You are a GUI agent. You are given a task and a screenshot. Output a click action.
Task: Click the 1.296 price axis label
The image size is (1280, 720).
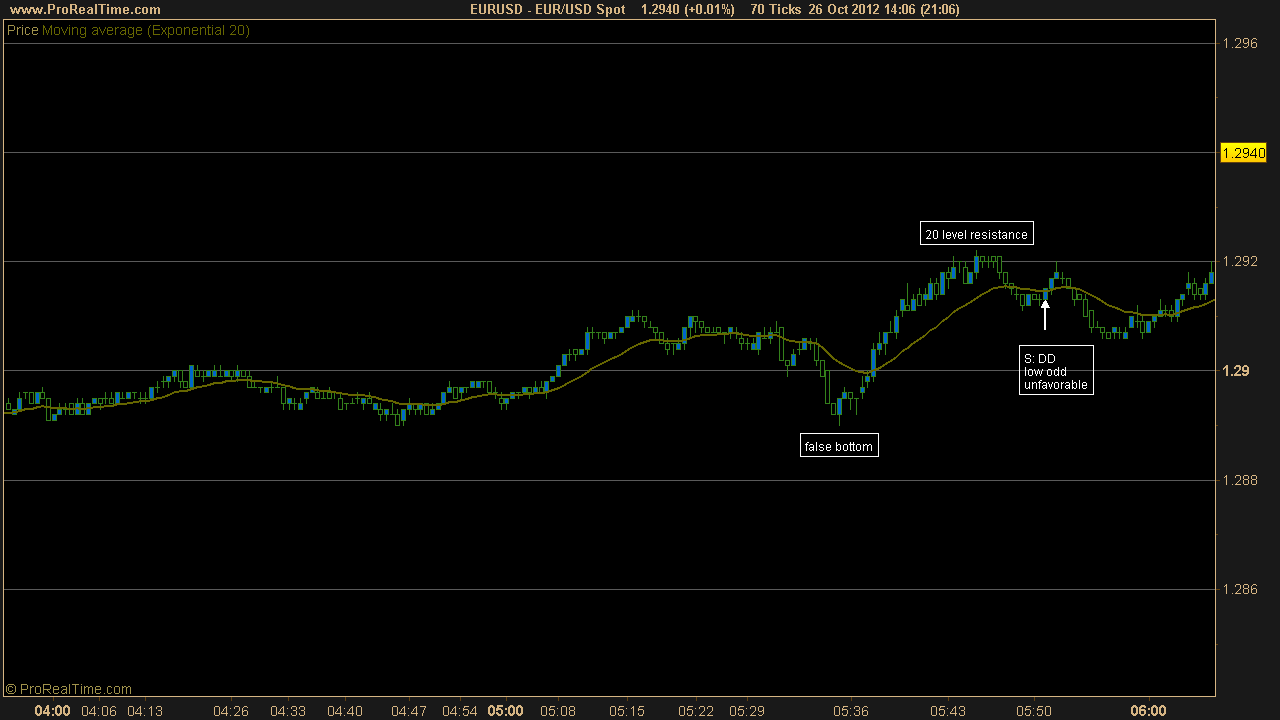pyautogui.click(x=1240, y=43)
